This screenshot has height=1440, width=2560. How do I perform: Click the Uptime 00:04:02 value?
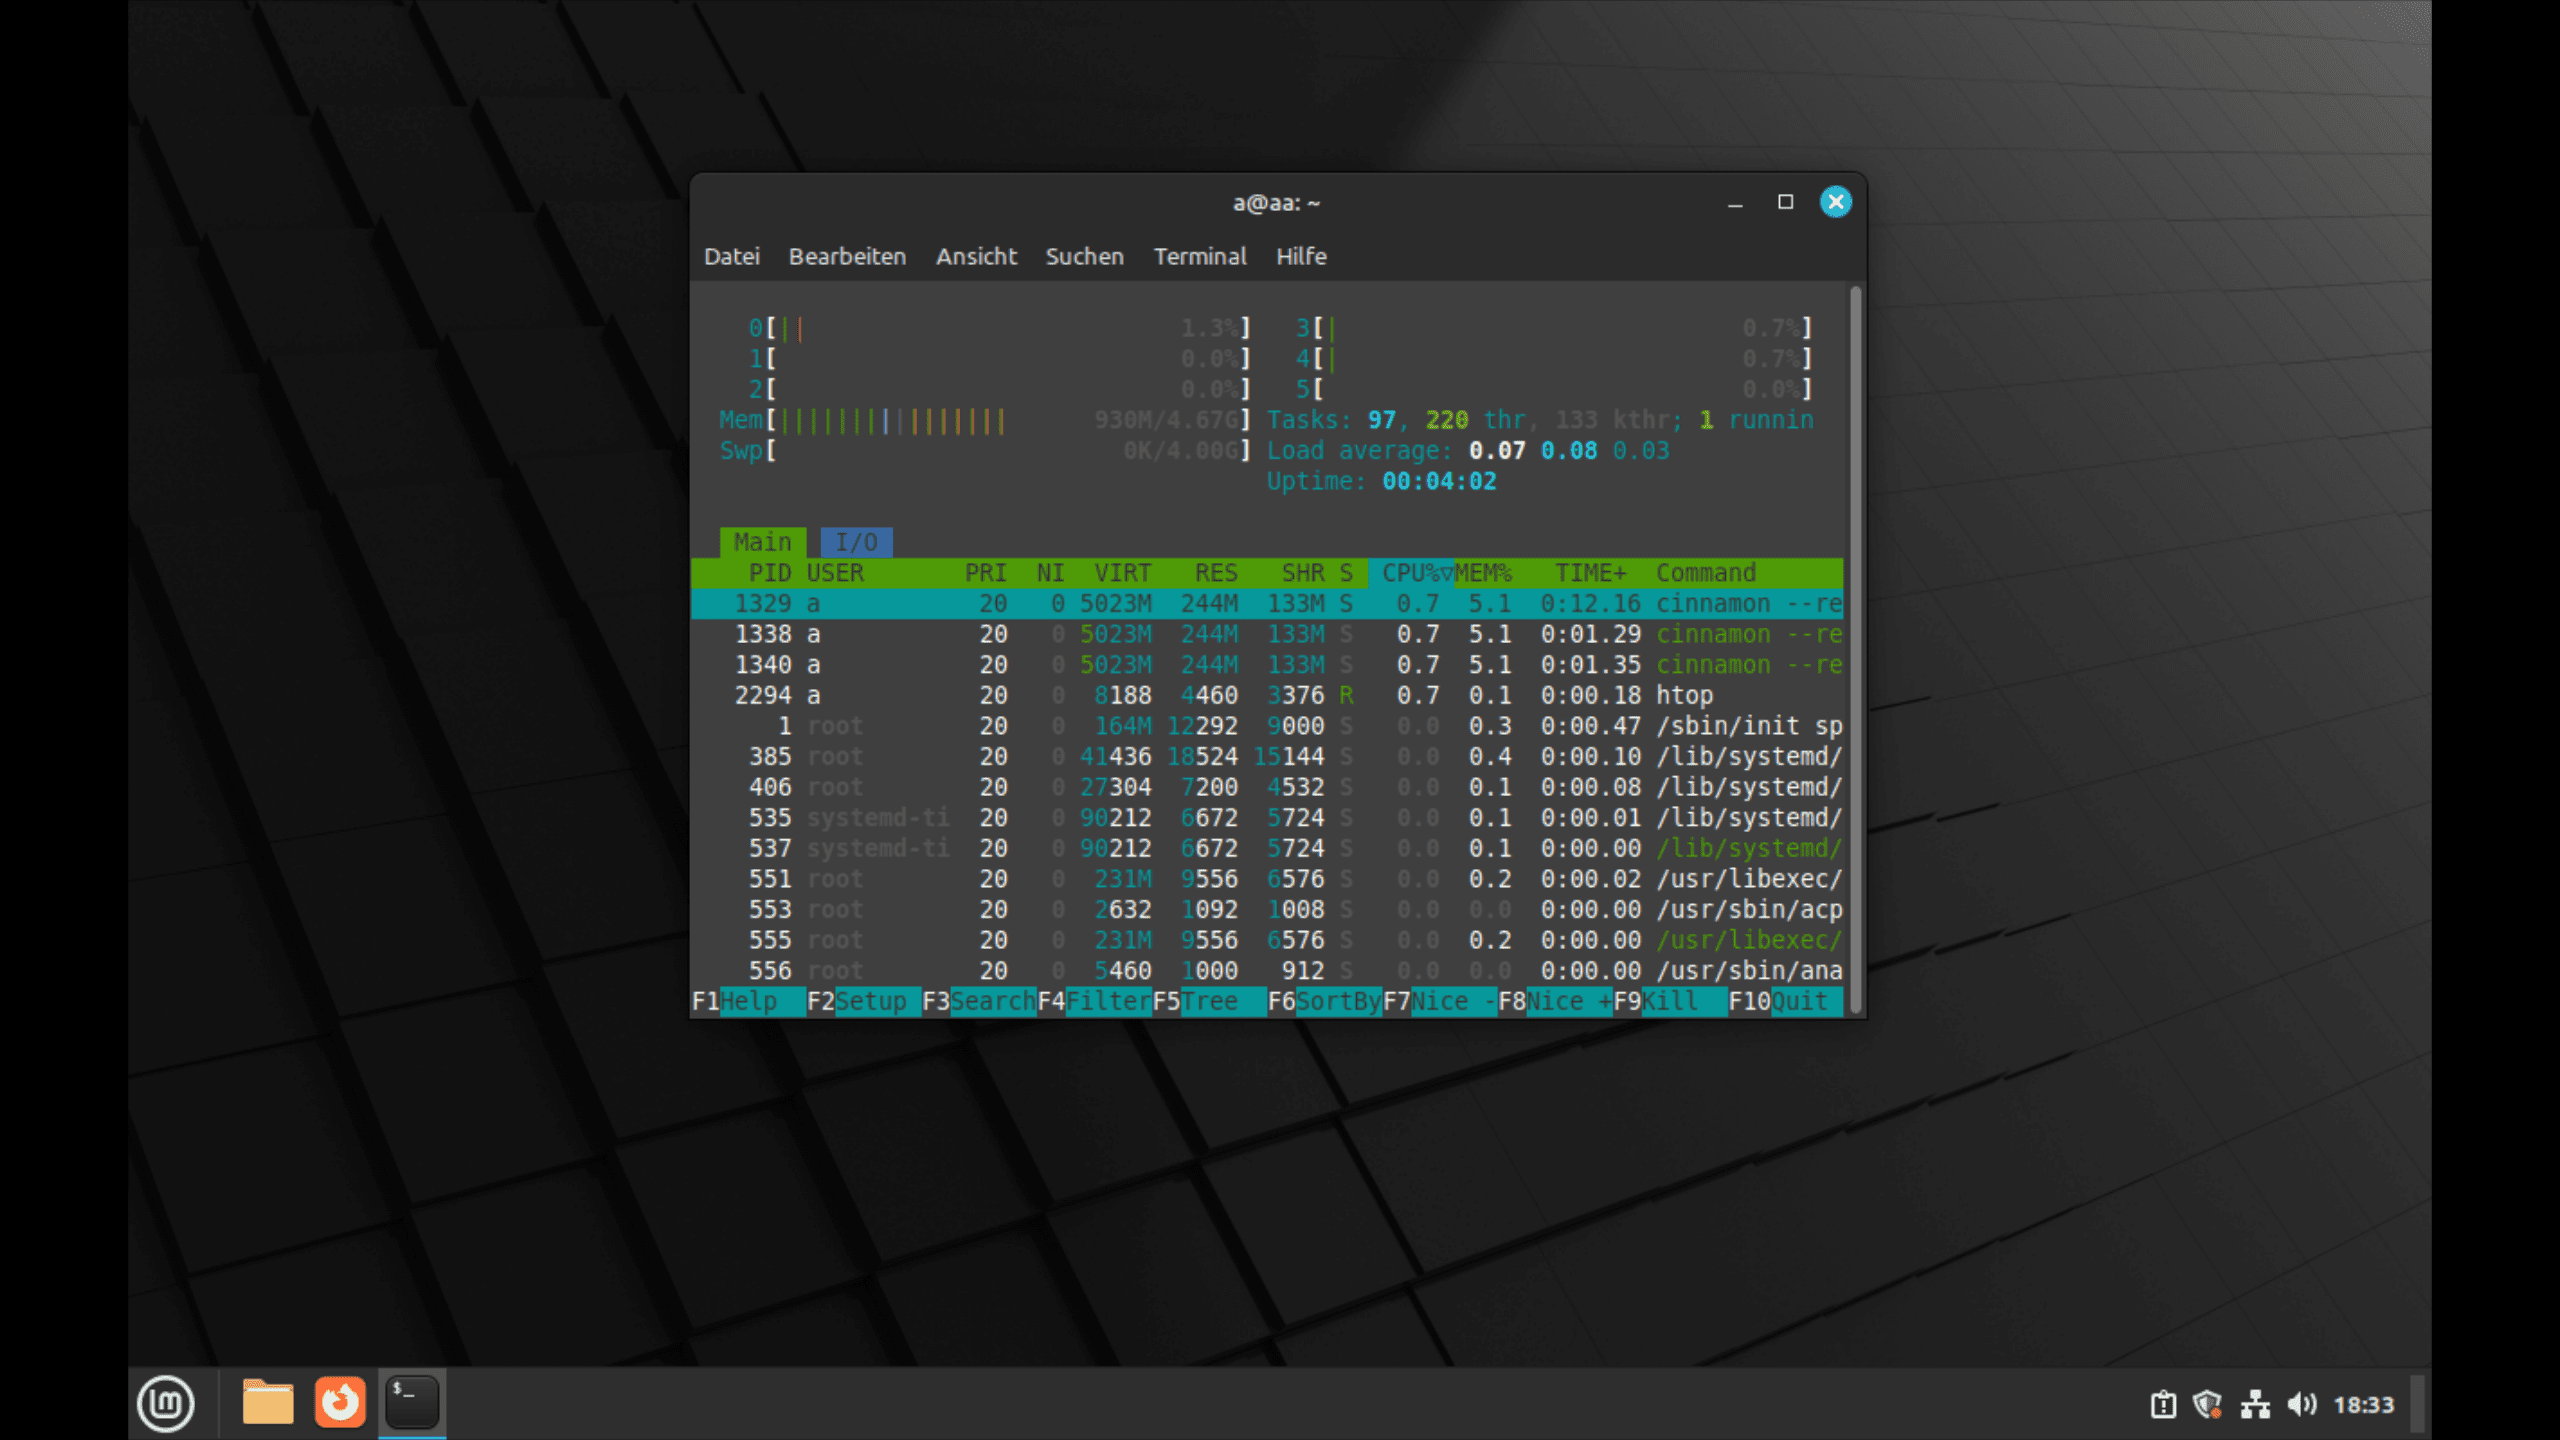pyautogui.click(x=1439, y=481)
